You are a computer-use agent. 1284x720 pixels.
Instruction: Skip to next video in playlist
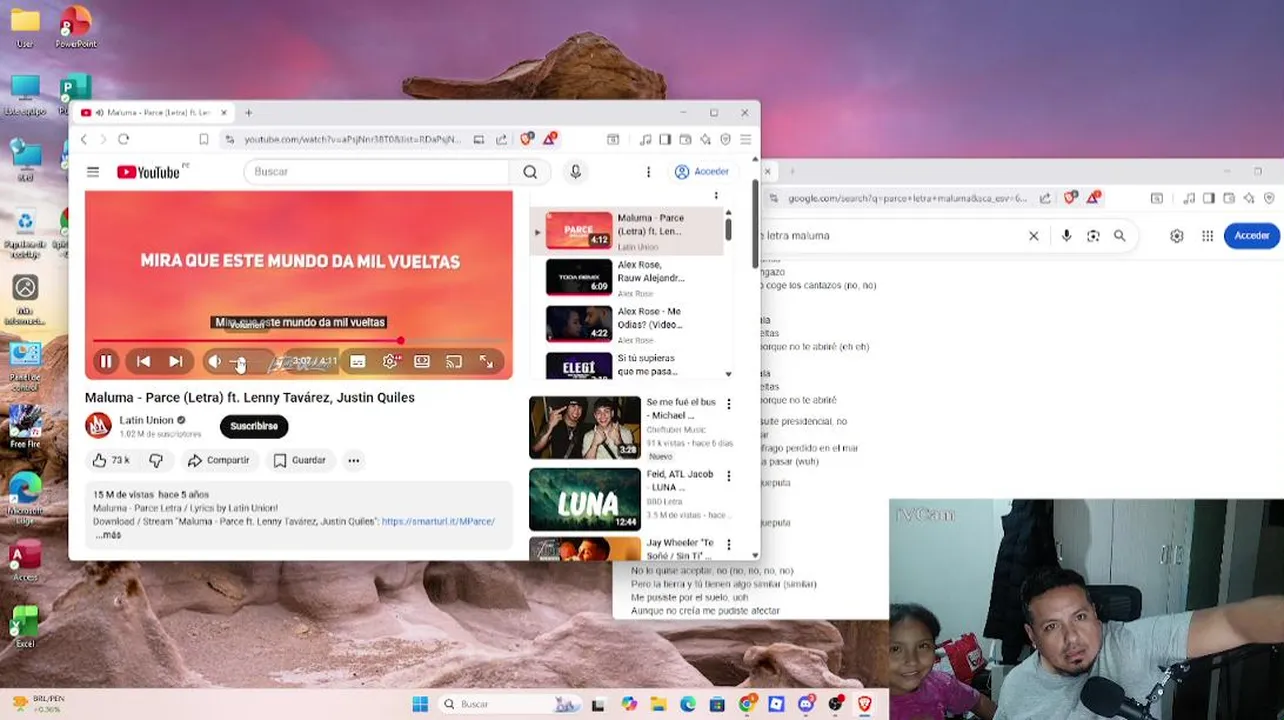click(x=176, y=362)
